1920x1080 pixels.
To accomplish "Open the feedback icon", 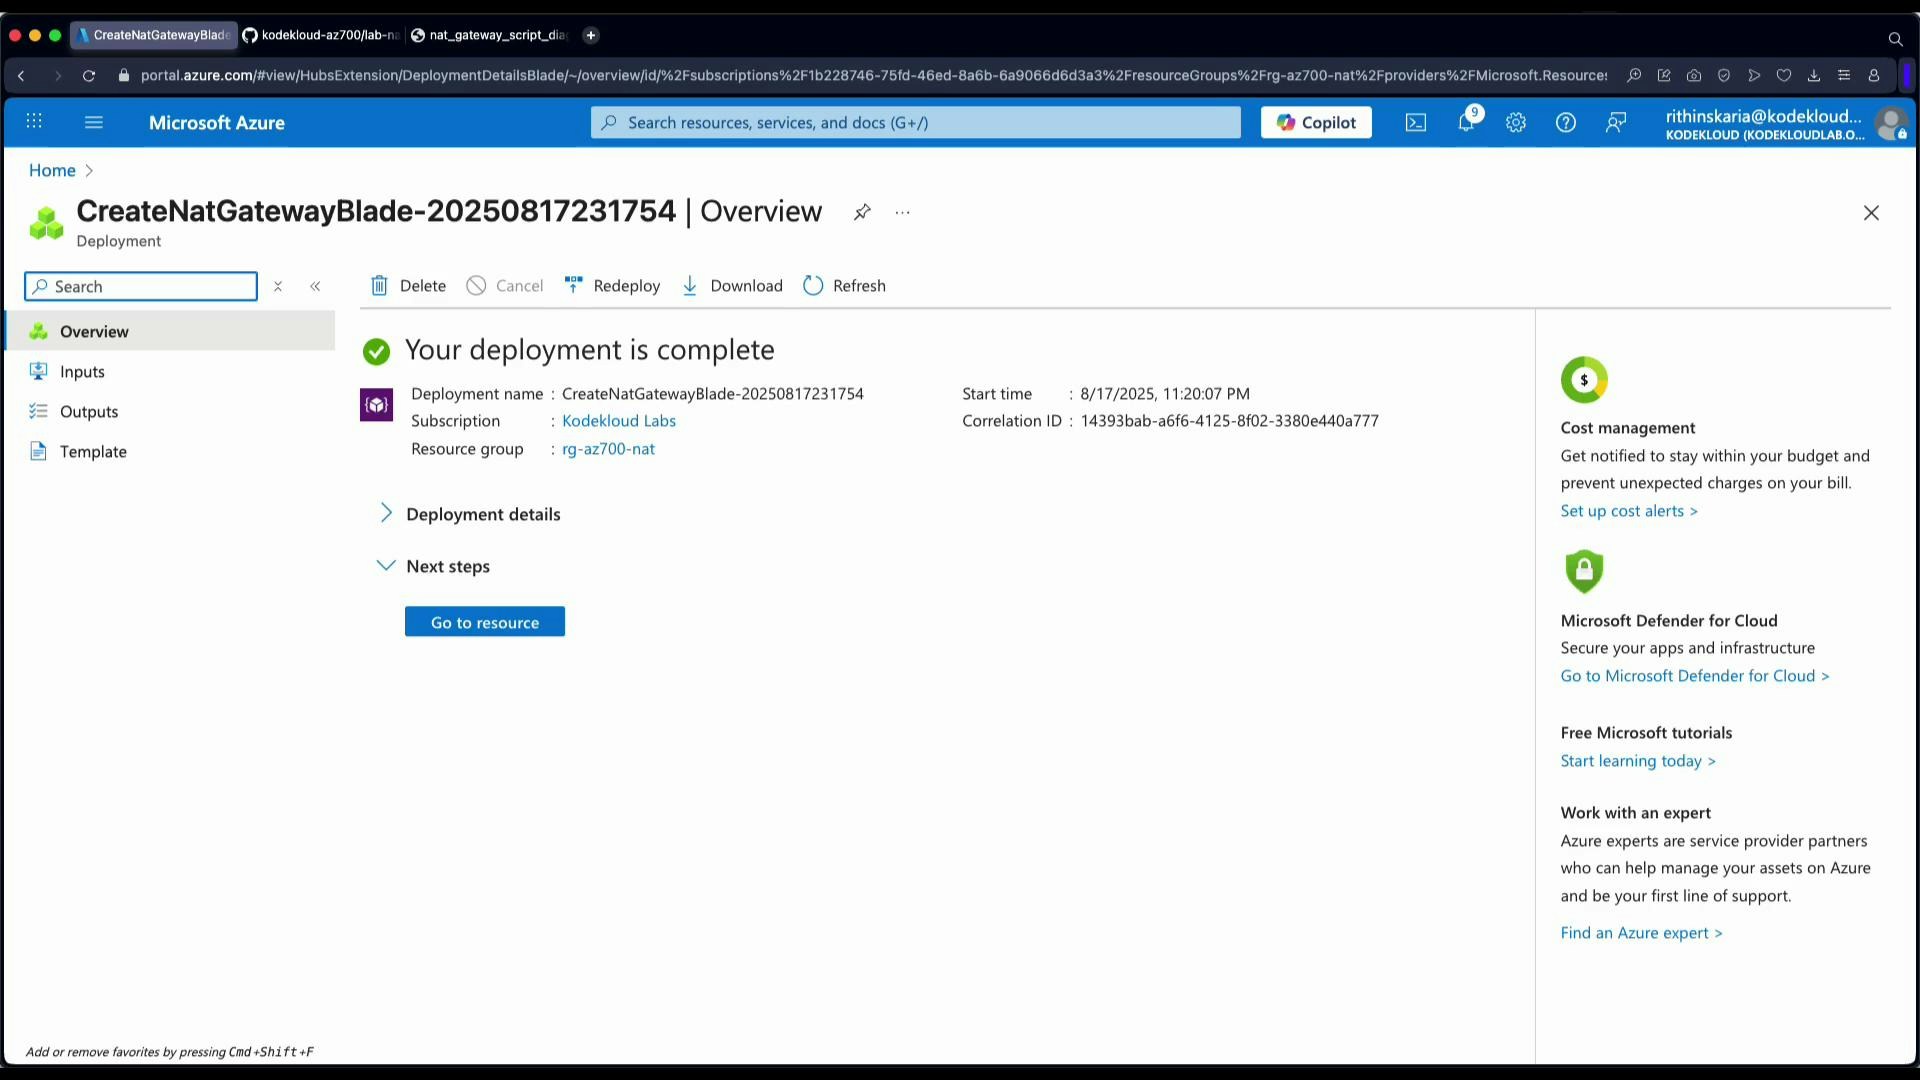I will pos(1616,122).
